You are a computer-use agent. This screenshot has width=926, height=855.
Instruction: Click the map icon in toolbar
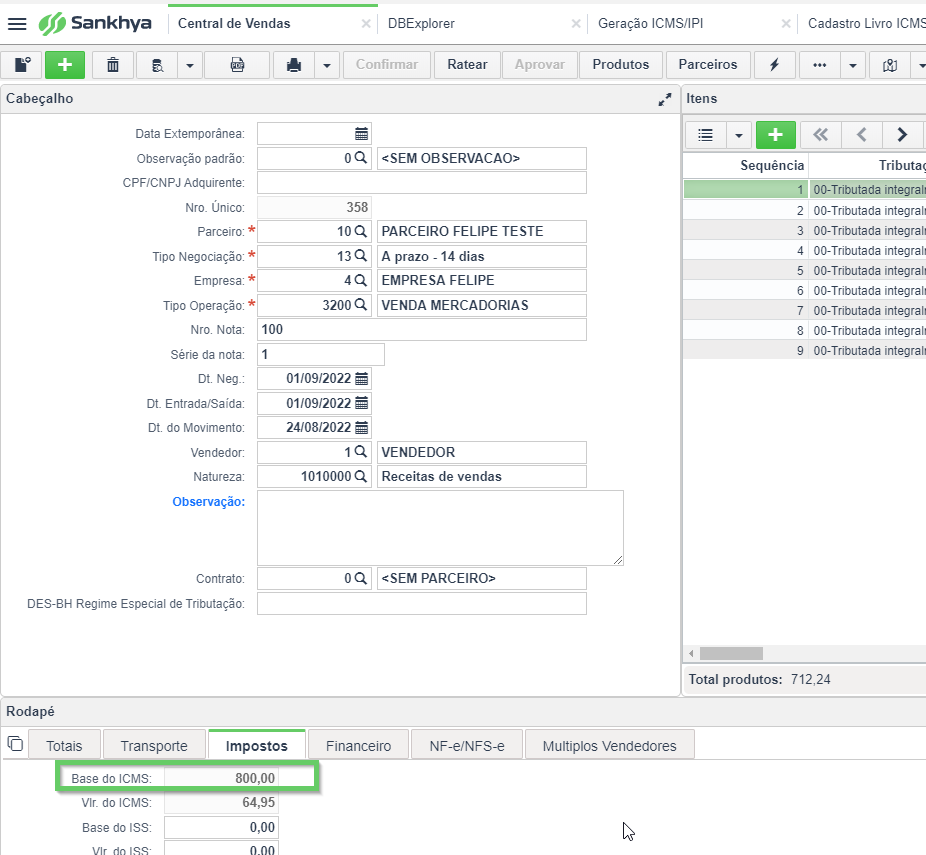(890, 65)
